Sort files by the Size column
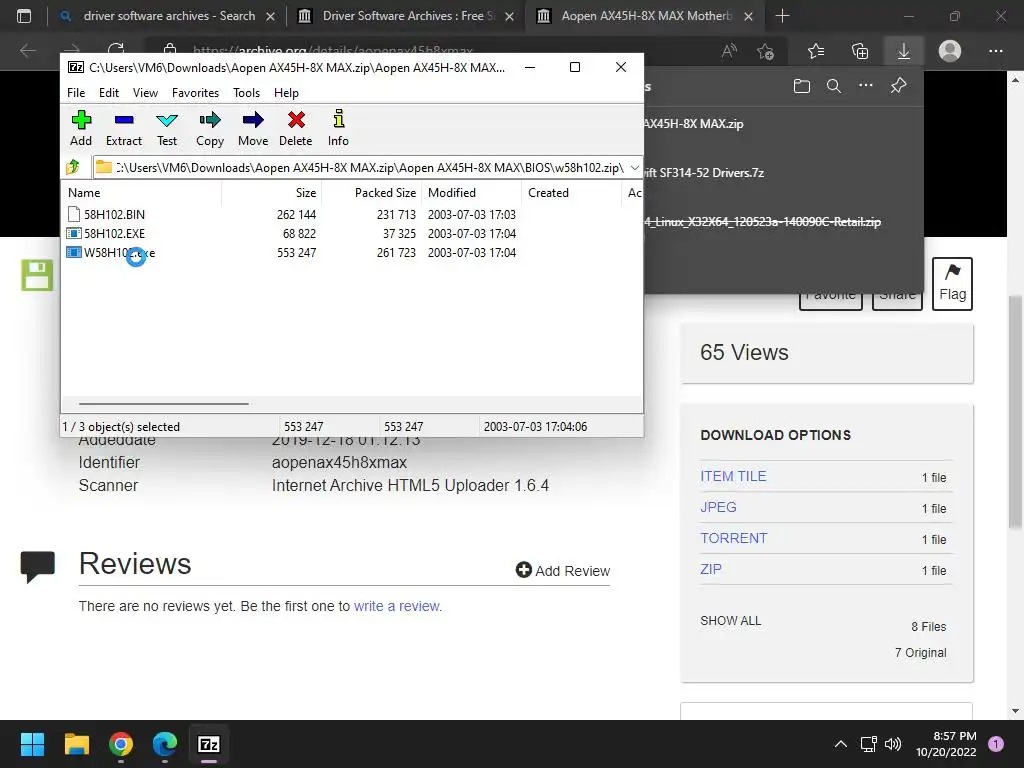 [x=271, y=193]
